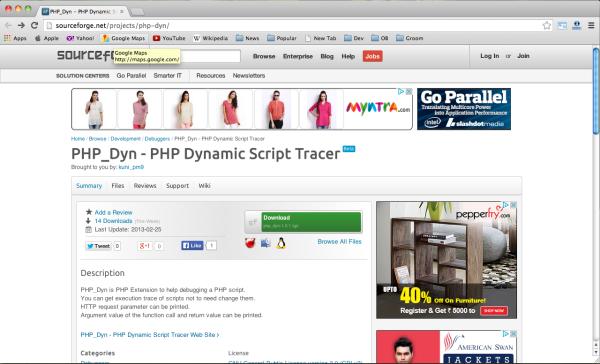Click the green Download button
The width and height of the screenshot is (600, 364).
click(303, 222)
